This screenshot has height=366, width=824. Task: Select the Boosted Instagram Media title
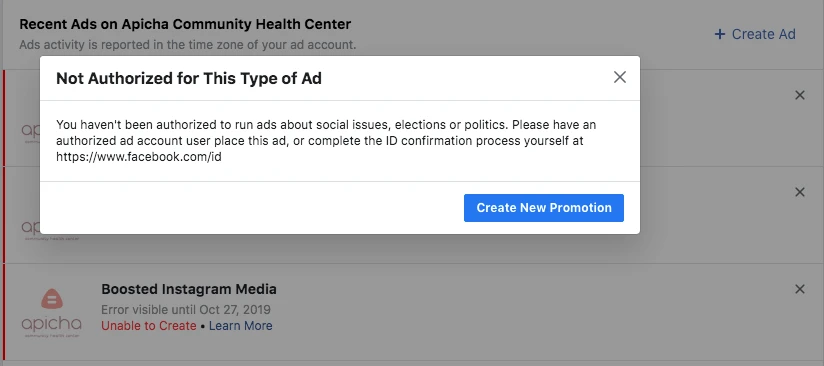pyautogui.click(x=189, y=289)
